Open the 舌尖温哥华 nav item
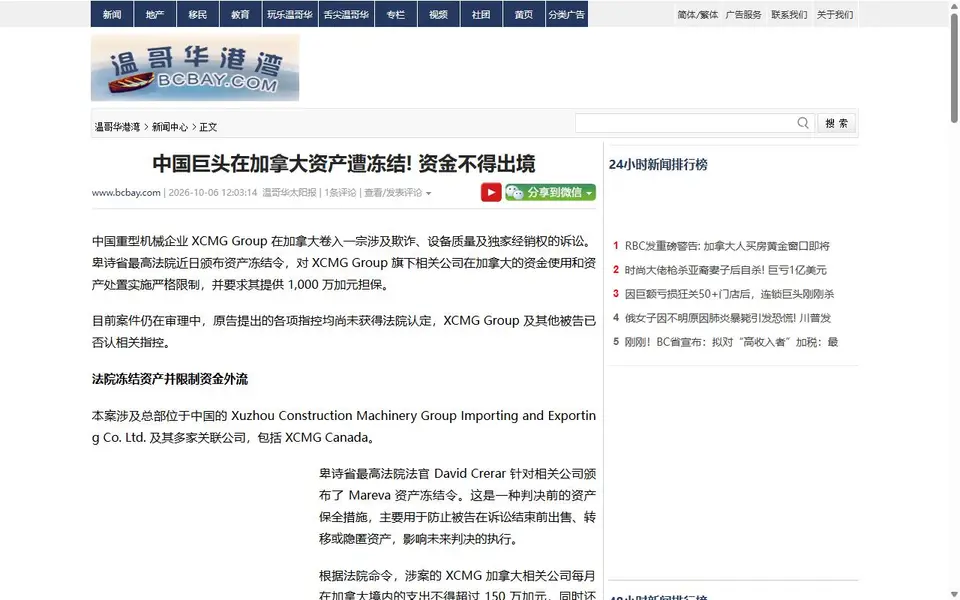 pos(347,14)
